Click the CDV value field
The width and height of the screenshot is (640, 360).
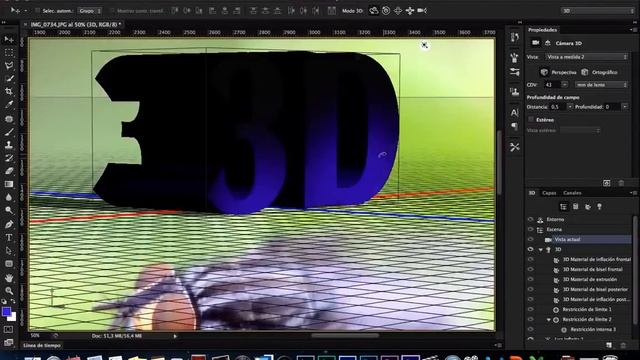tap(552, 85)
